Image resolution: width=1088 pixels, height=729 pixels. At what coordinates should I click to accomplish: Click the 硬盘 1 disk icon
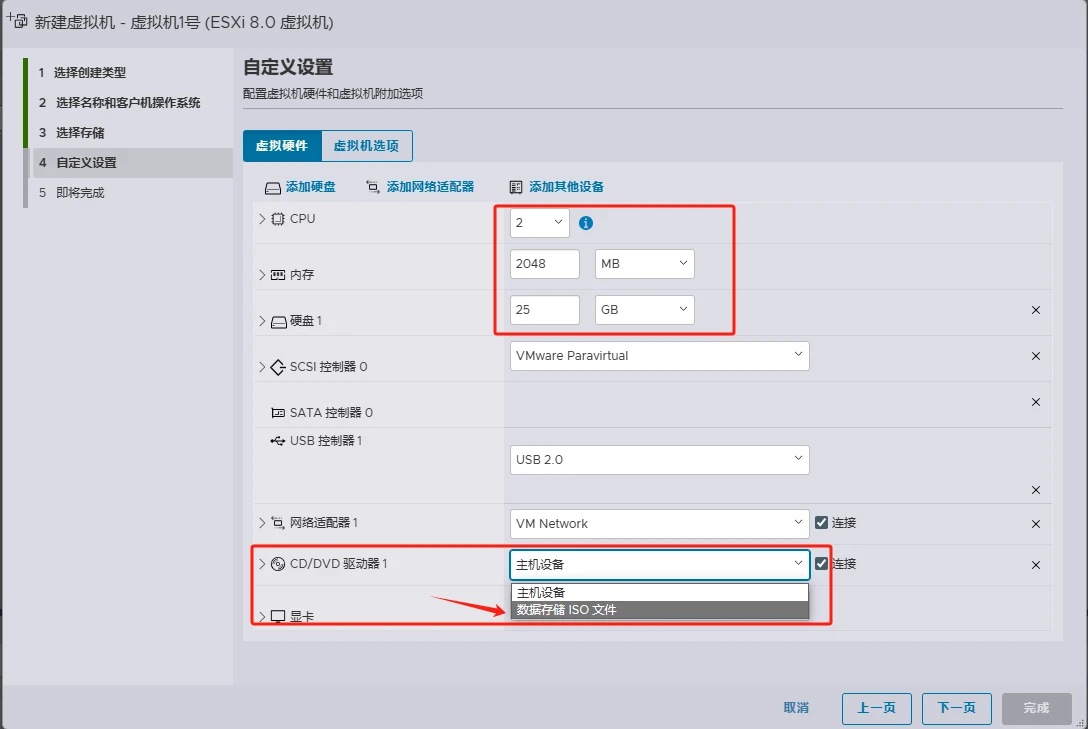tap(278, 322)
